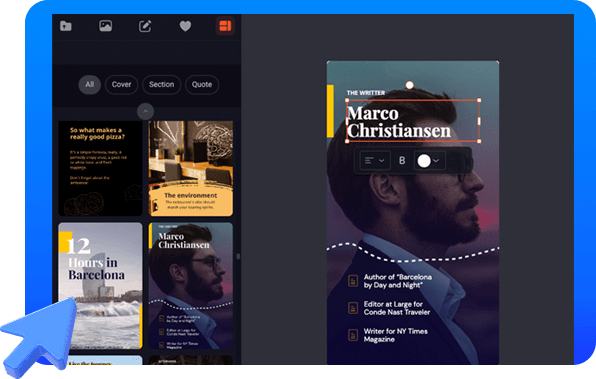Select the red layouts panel icon
Viewport: 596px width, 379px height.
point(225,26)
